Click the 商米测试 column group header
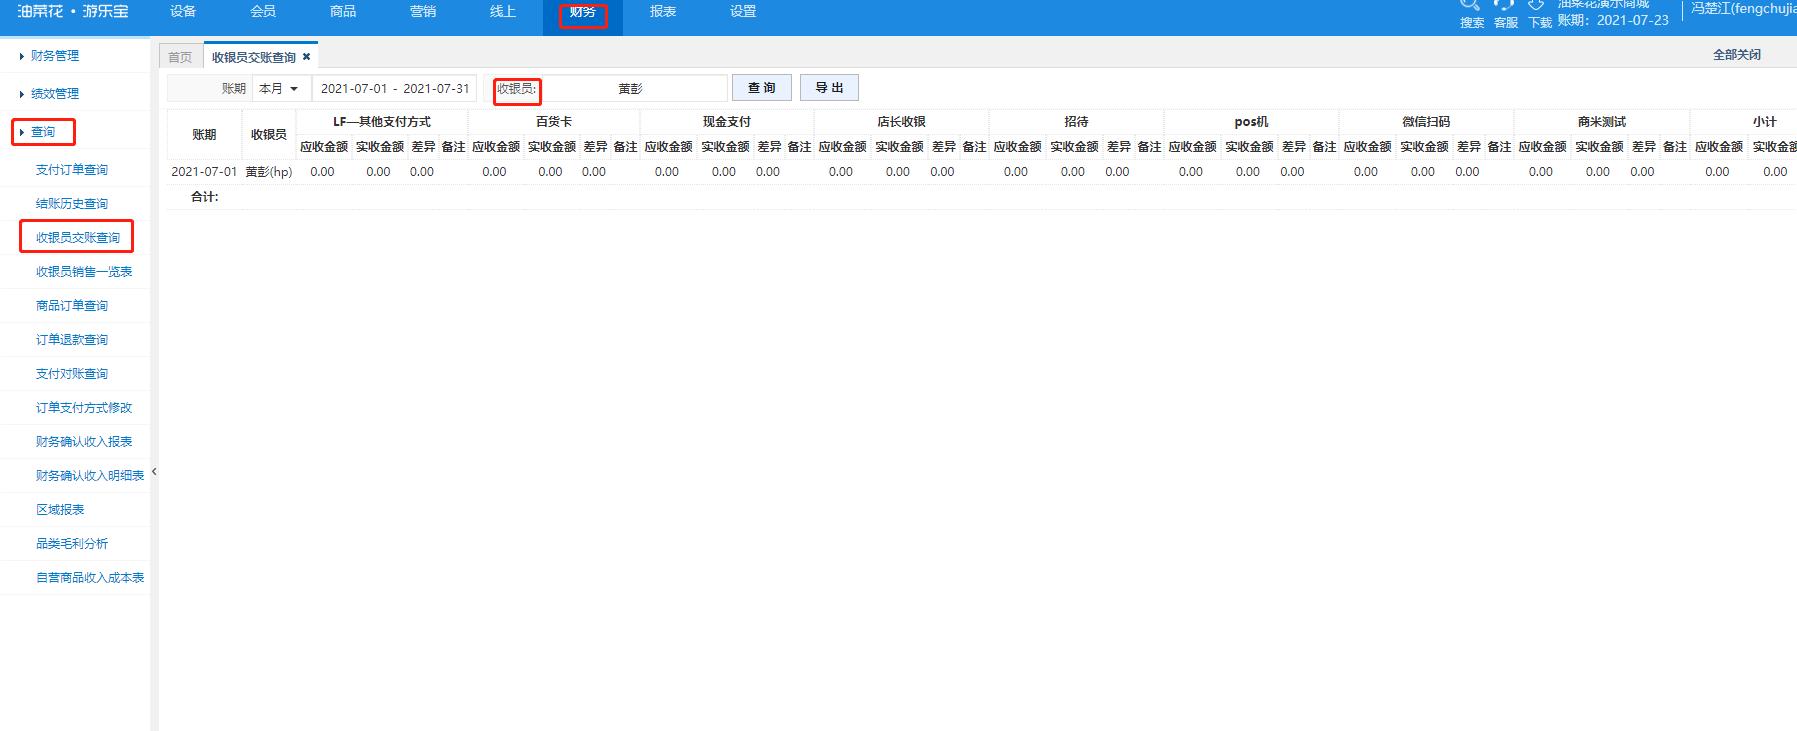 [1602, 122]
